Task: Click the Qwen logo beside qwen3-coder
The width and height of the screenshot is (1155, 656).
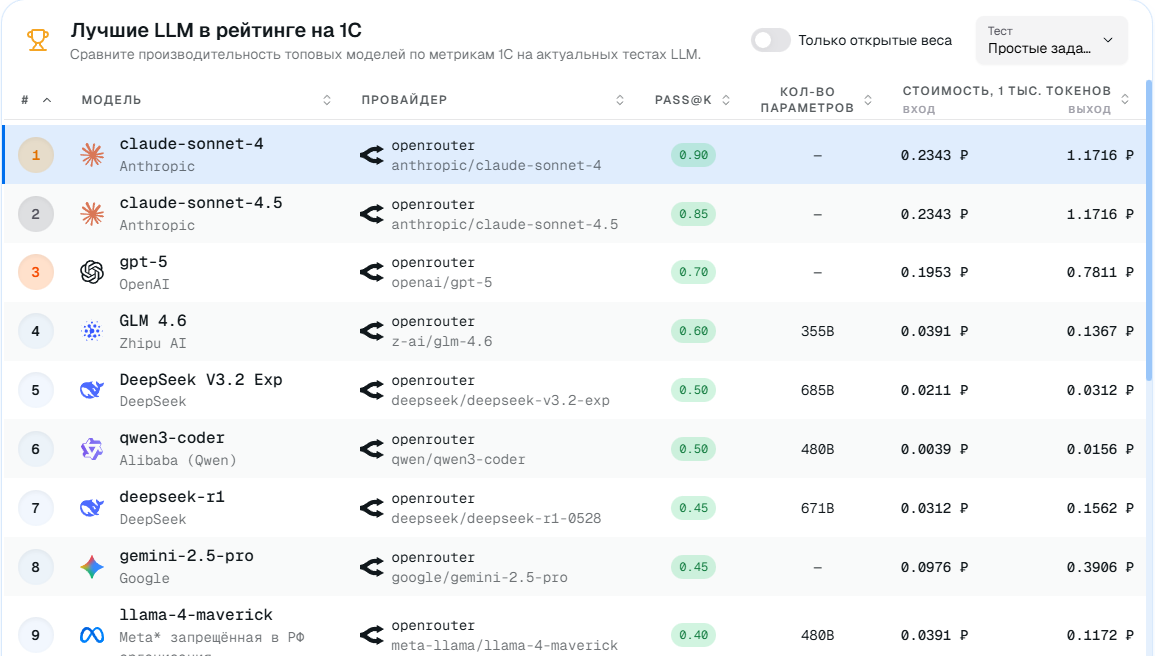Action: (92, 449)
